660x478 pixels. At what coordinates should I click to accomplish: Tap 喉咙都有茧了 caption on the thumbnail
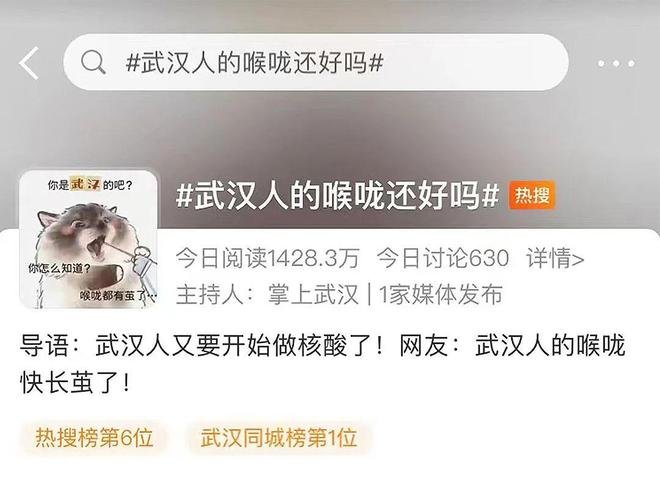coord(118,296)
